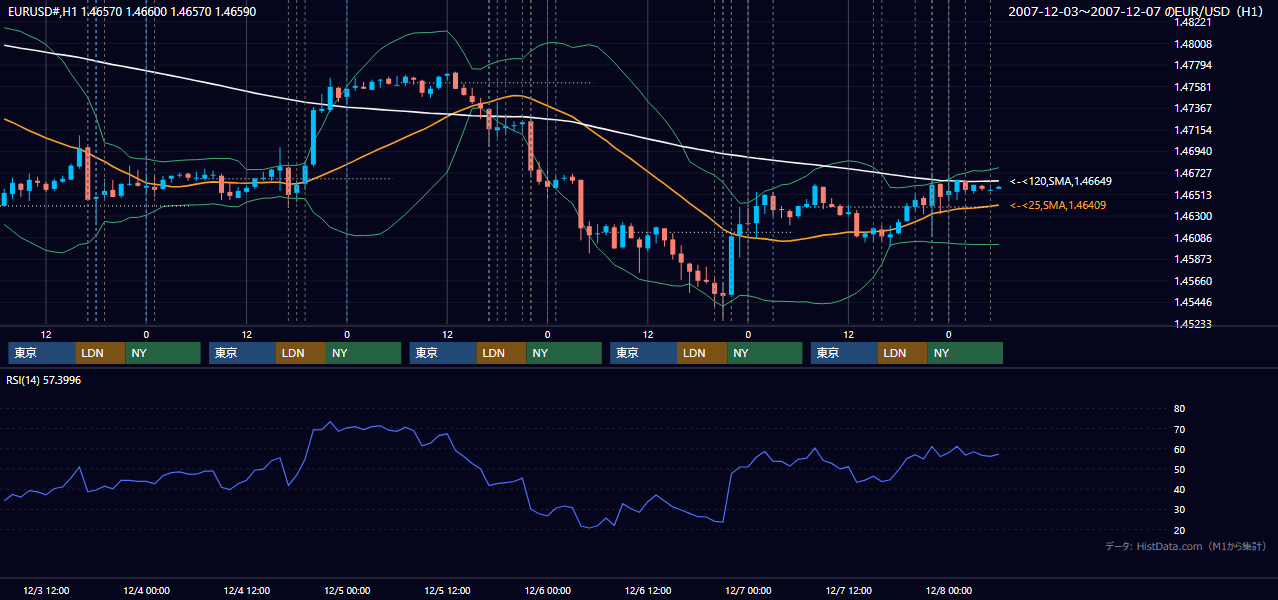Click the 12/8 00:00 time axis label
Image resolution: width=1278 pixels, height=600 pixels.
click(949, 590)
